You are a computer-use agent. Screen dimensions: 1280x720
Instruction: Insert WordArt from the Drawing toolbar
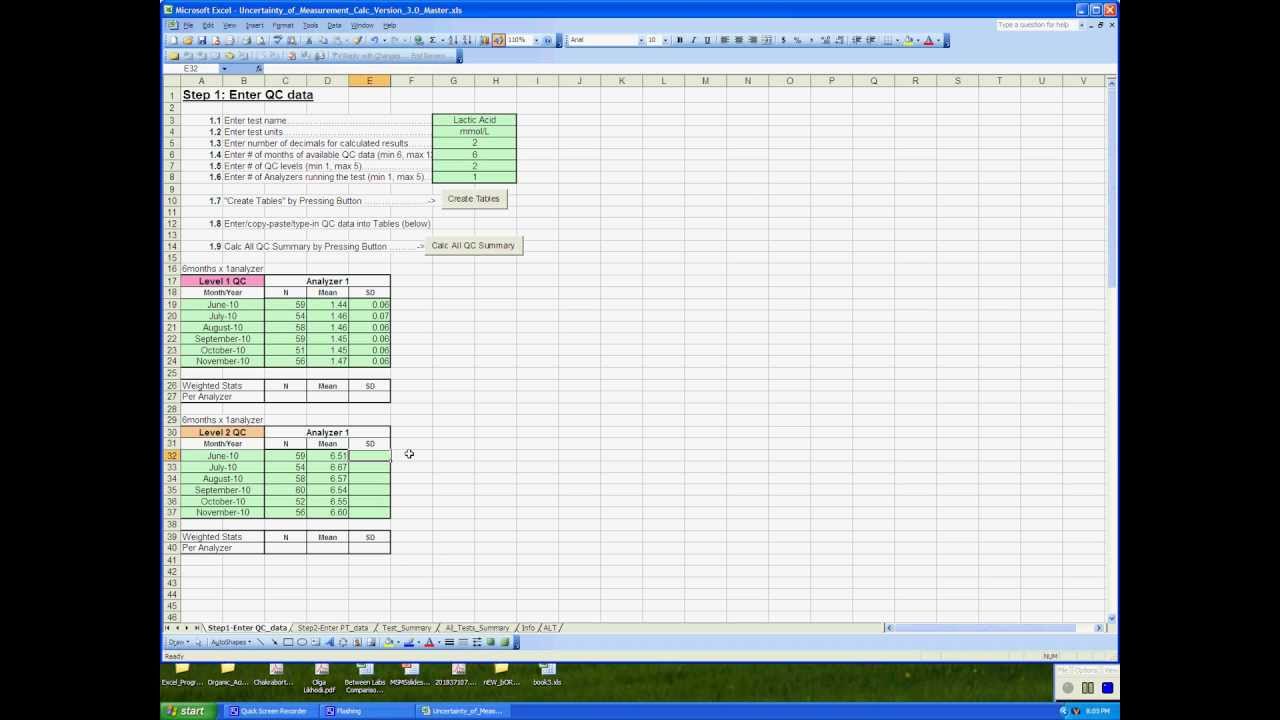click(330, 642)
